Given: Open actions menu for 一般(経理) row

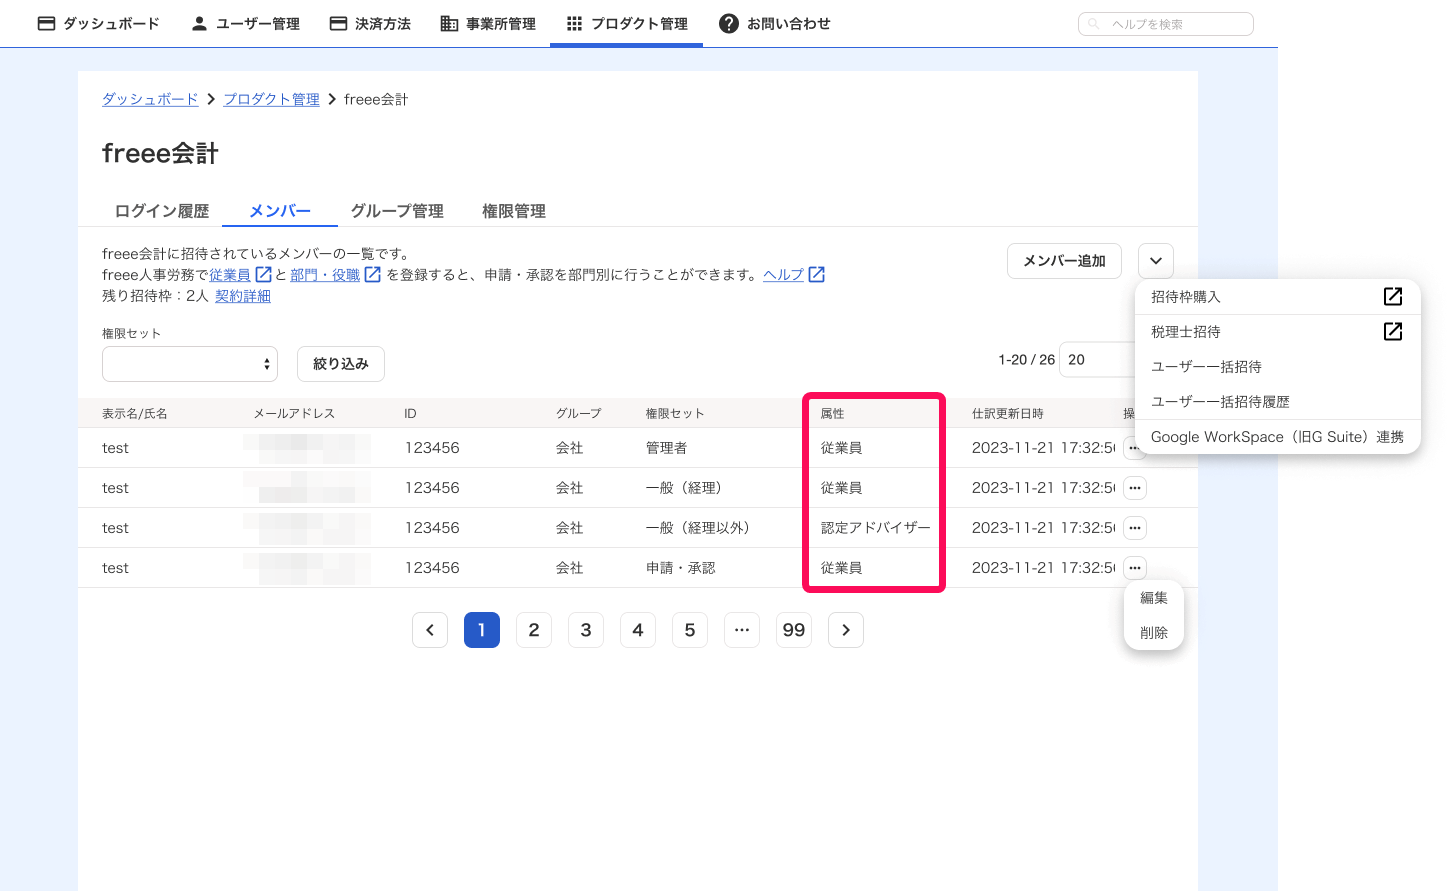Looking at the screenshot, I should (x=1134, y=488).
